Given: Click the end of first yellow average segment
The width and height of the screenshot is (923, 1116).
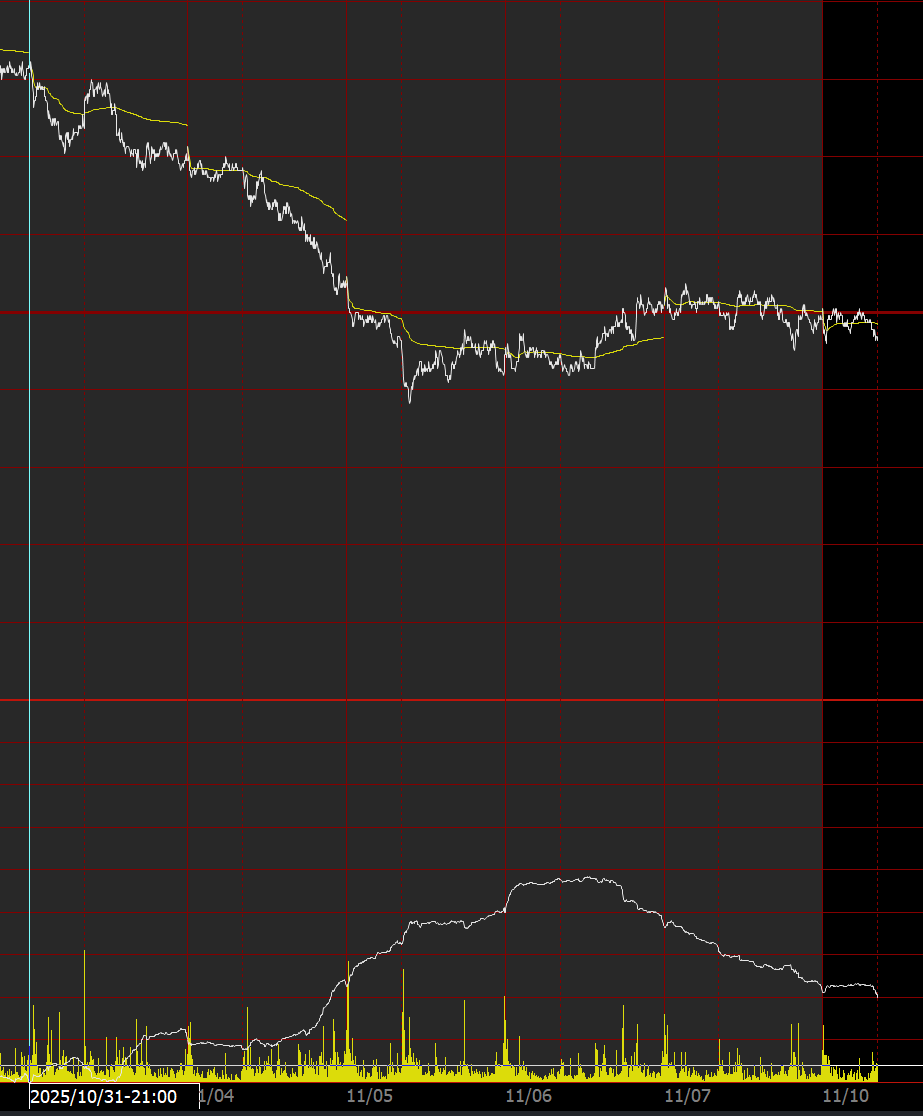Looking at the screenshot, I should 187,125.
